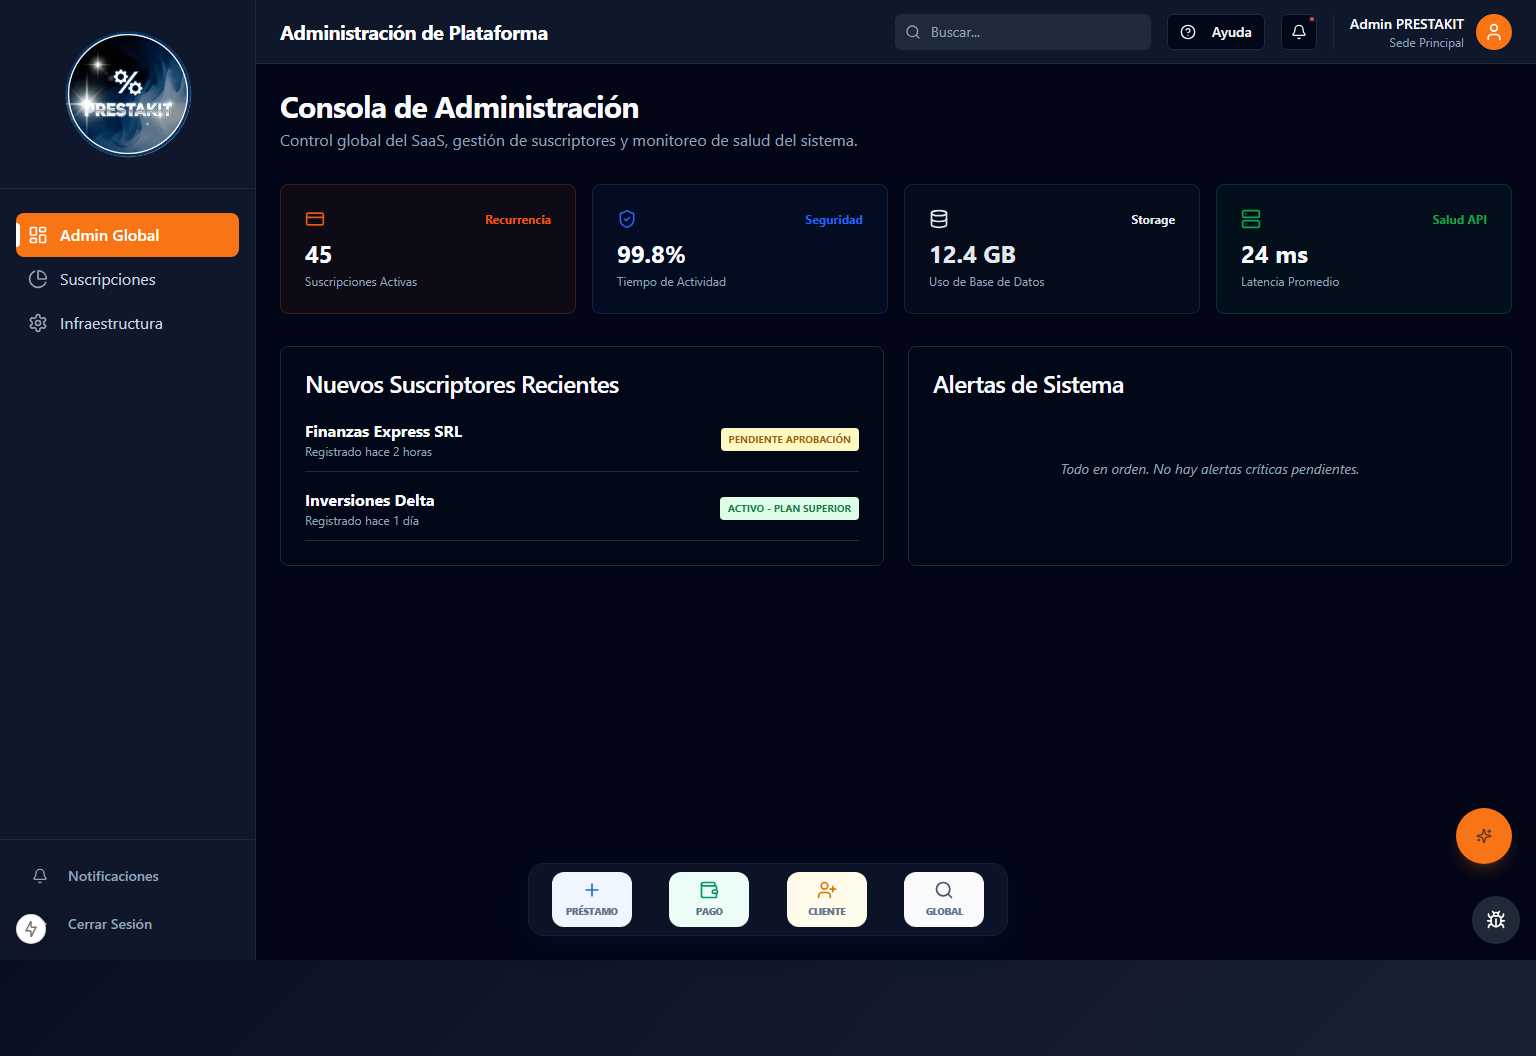The width and height of the screenshot is (1536, 1056).
Task: Open Finanzas Express SRL subscriber
Action: coord(384,432)
